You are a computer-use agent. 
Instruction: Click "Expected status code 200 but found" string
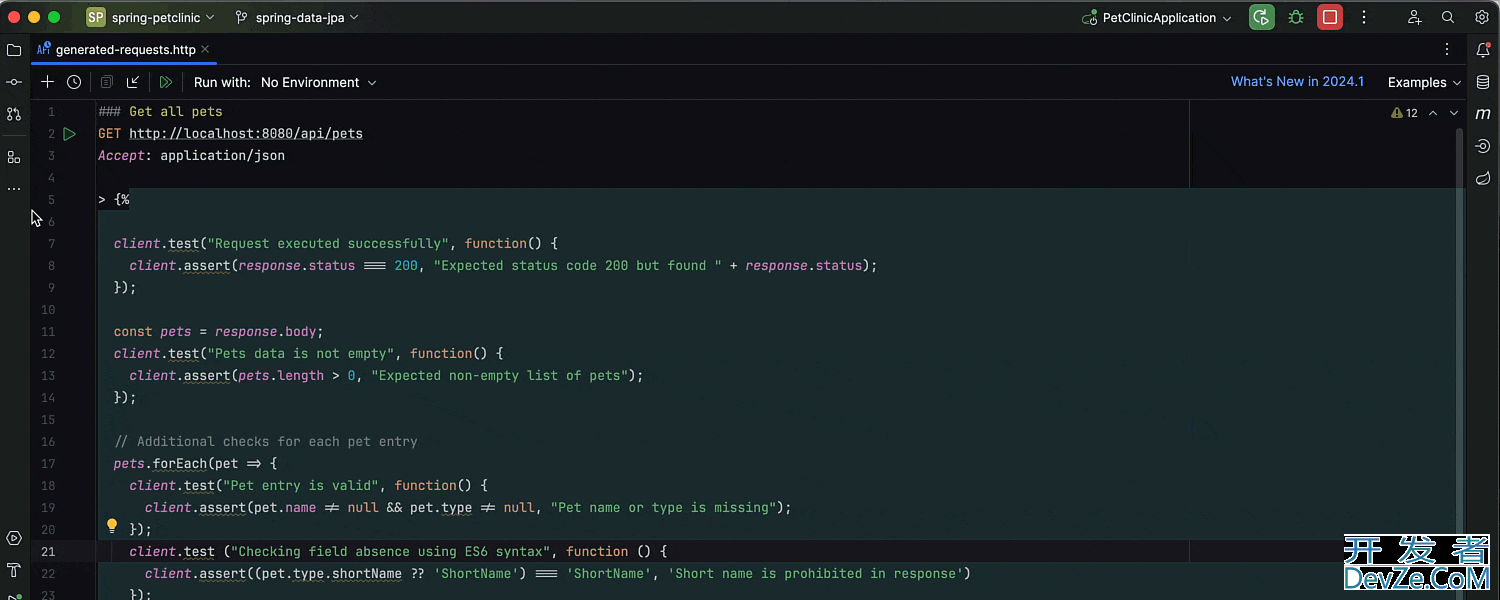tap(577, 265)
